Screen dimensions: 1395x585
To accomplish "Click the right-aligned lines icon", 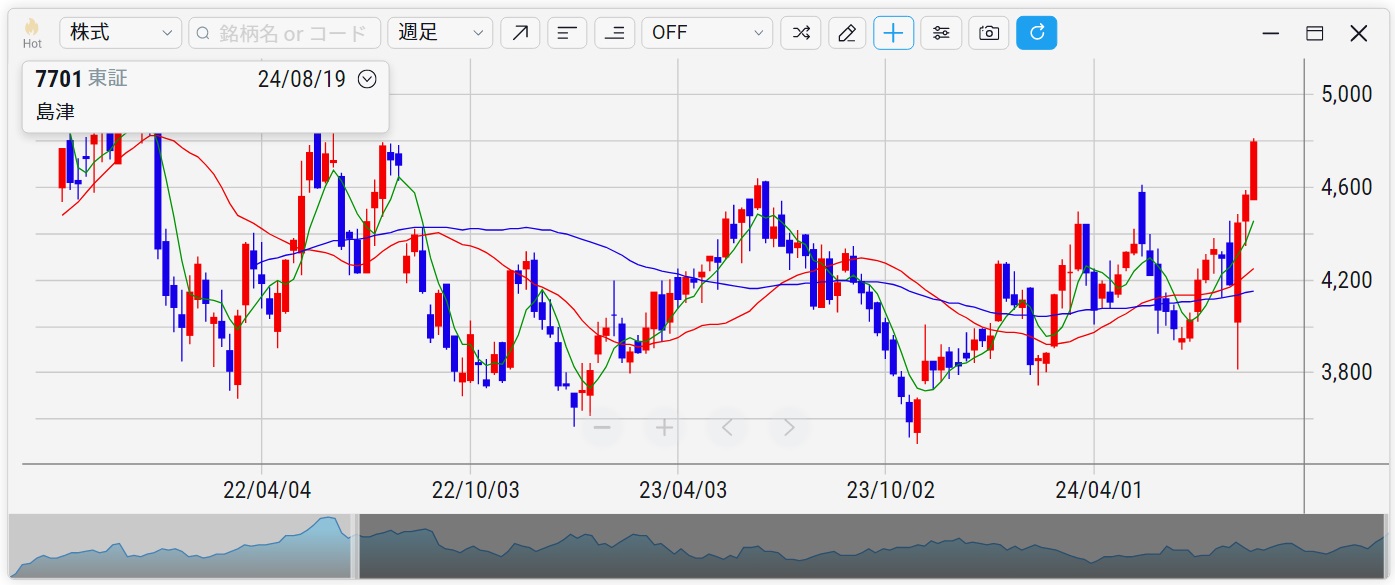I will [x=615, y=33].
